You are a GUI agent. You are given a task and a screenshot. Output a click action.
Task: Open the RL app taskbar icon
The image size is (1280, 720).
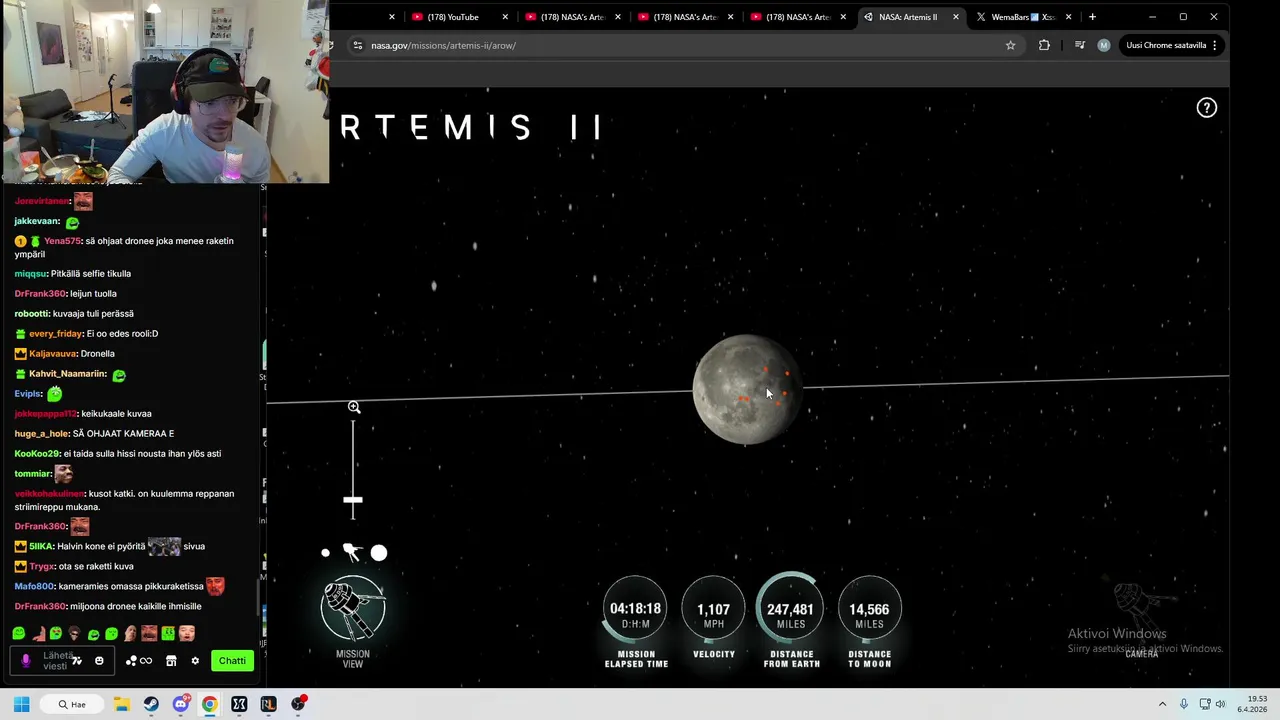click(x=268, y=704)
